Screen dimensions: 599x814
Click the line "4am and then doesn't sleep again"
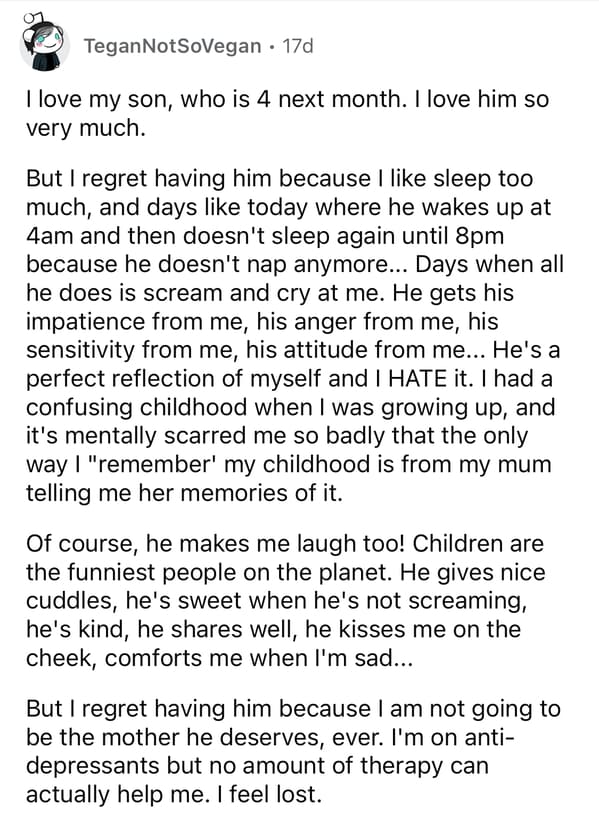click(265, 236)
